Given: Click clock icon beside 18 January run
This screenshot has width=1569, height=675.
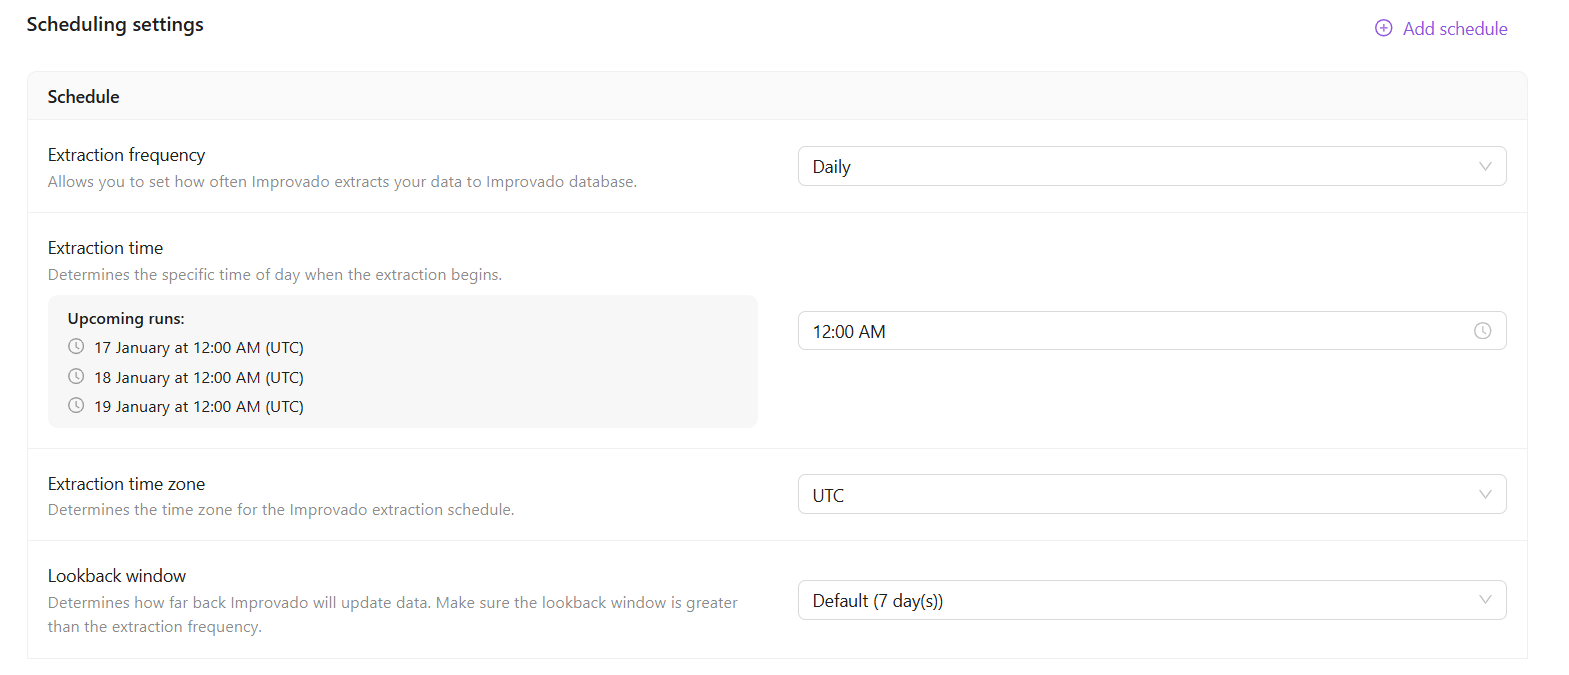Looking at the screenshot, I should [76, 377].
